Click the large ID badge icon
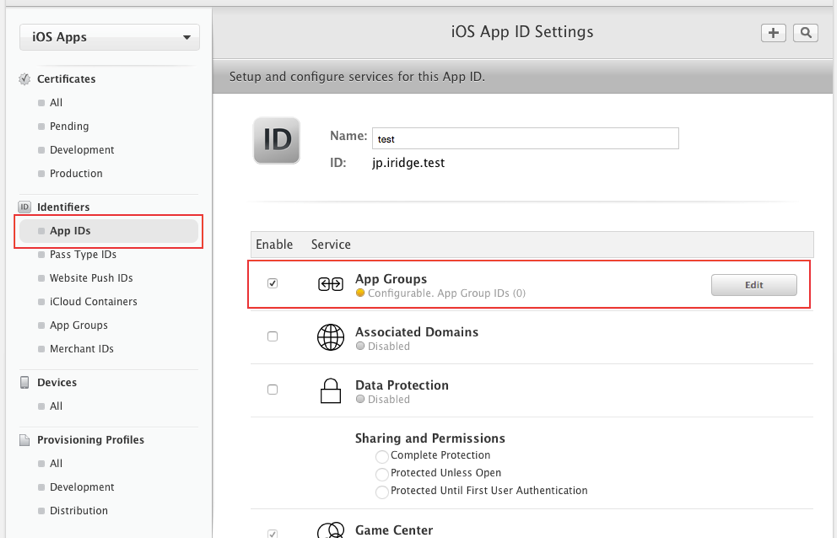The width and height of the screenshot is (837, 538). point(276,141)
